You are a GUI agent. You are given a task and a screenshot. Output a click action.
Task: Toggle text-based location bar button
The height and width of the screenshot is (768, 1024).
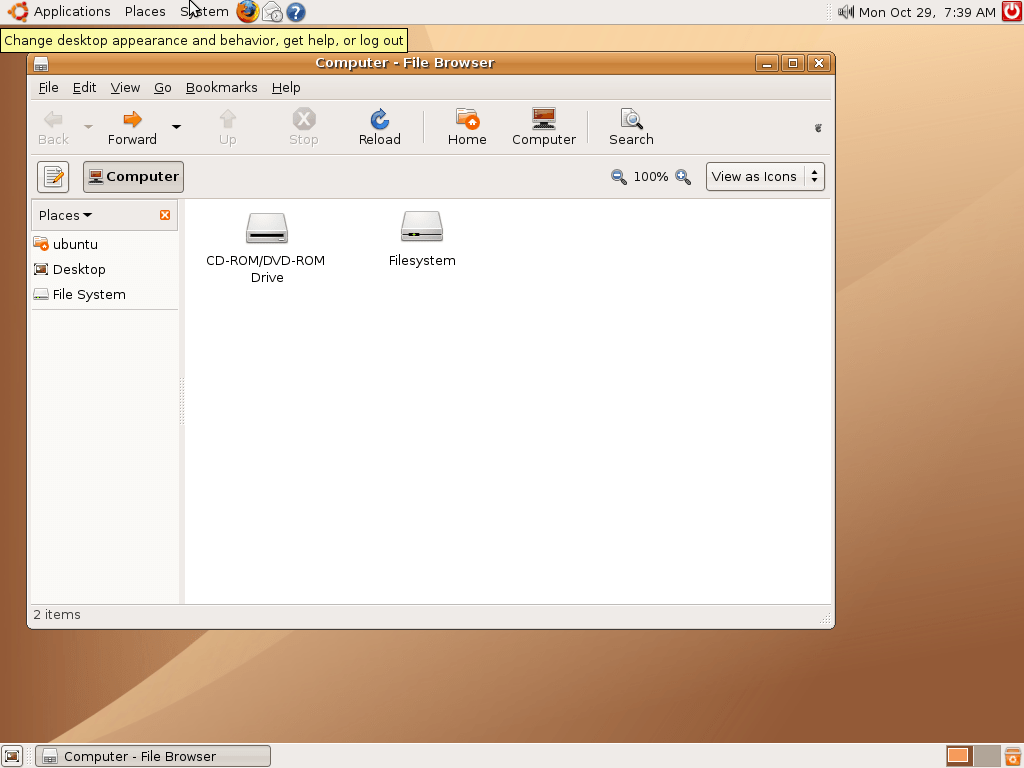pyautogui.click(x=53, y=177)
